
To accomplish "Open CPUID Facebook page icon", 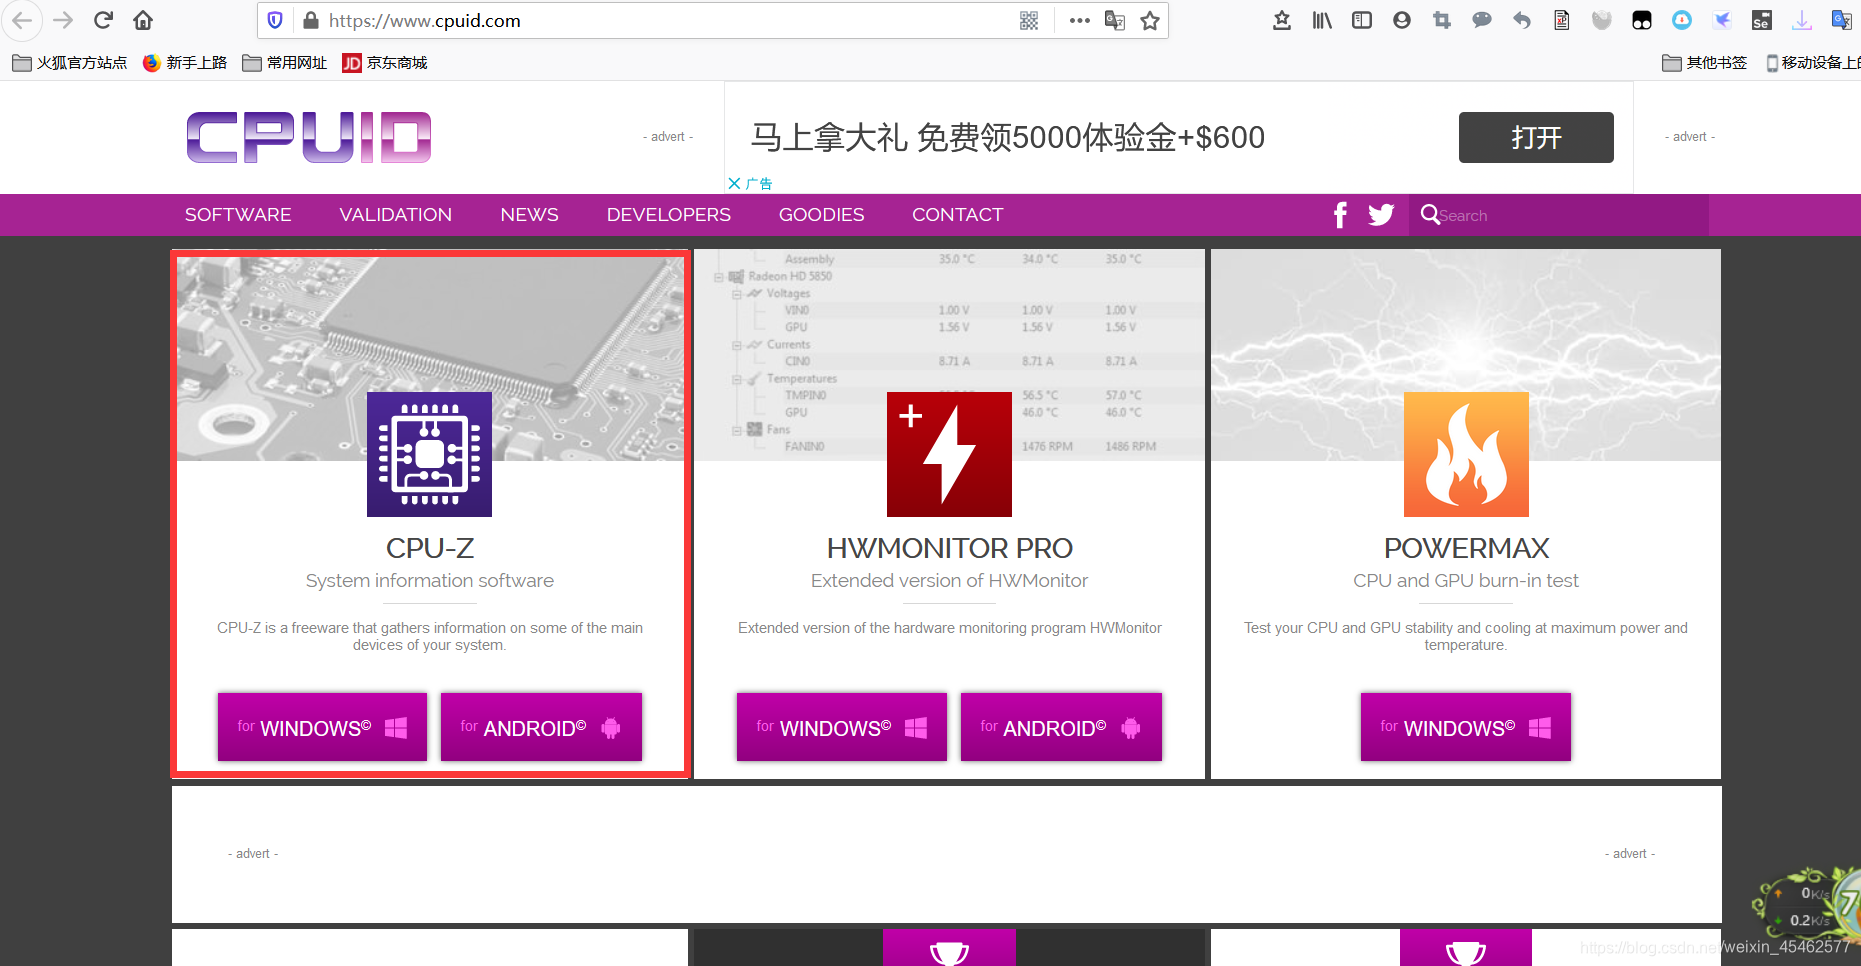I will pyautogui.click(x=1341, y=215).
